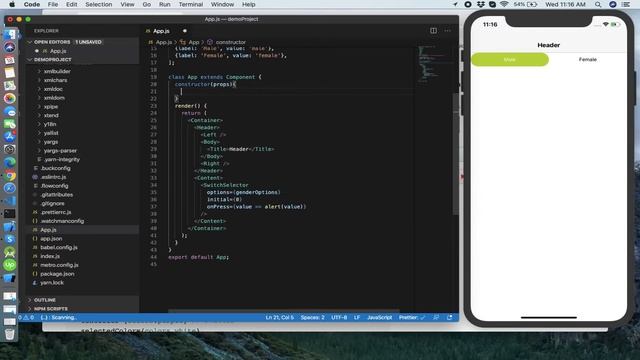
Task: Click the App class breadcrumb
Action: point(194,42)
